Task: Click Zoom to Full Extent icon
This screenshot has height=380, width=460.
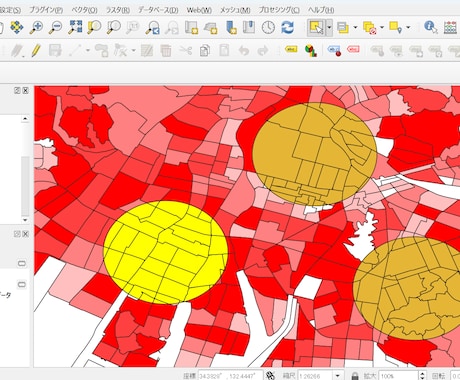Action: 75,27
